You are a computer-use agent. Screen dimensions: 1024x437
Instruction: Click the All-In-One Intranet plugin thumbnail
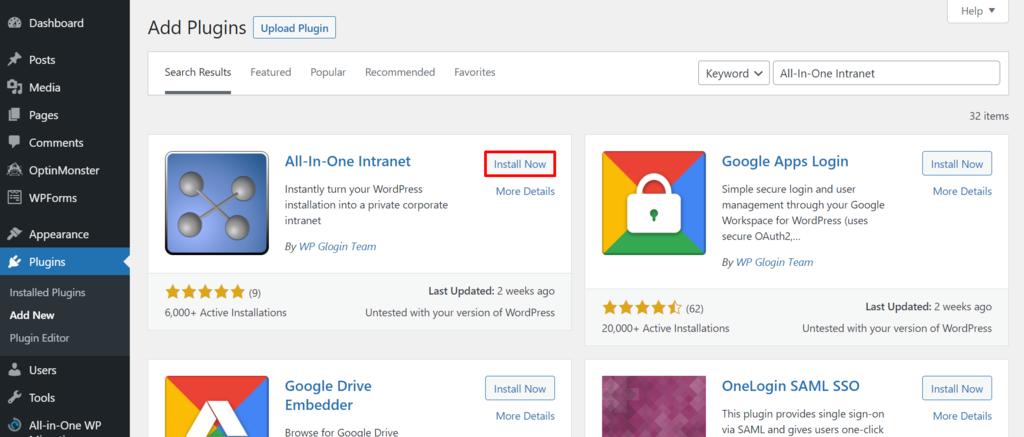point(216,203)
